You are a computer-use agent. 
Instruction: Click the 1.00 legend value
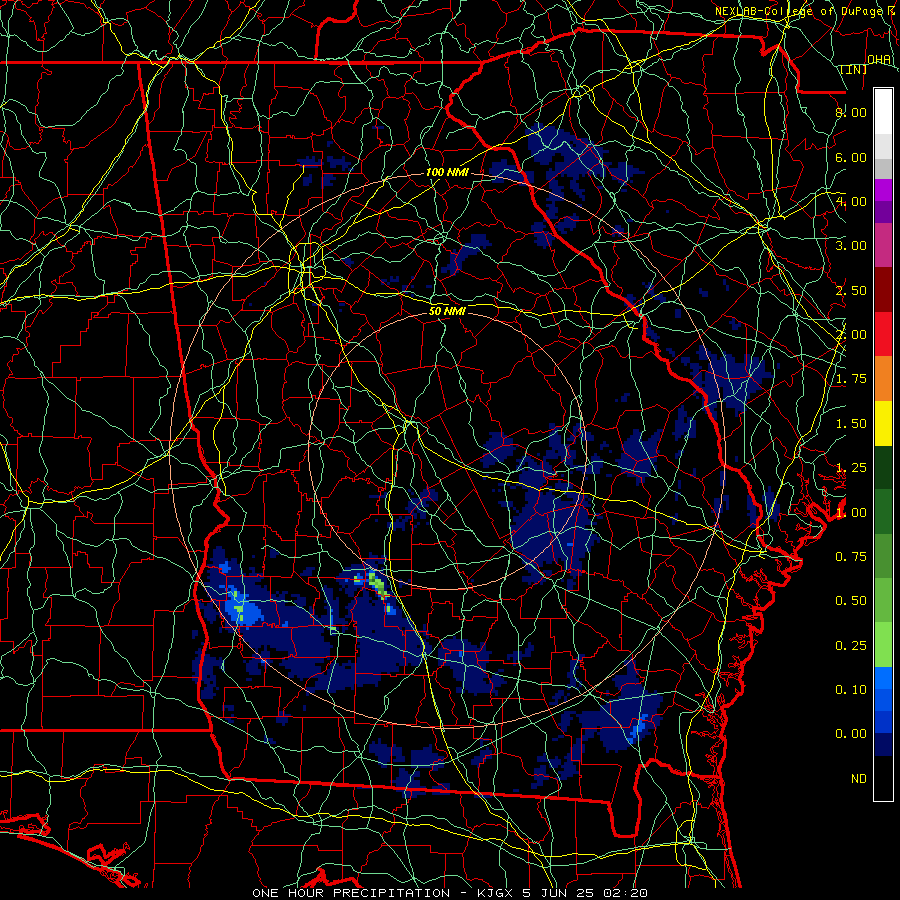click(851, 513)
